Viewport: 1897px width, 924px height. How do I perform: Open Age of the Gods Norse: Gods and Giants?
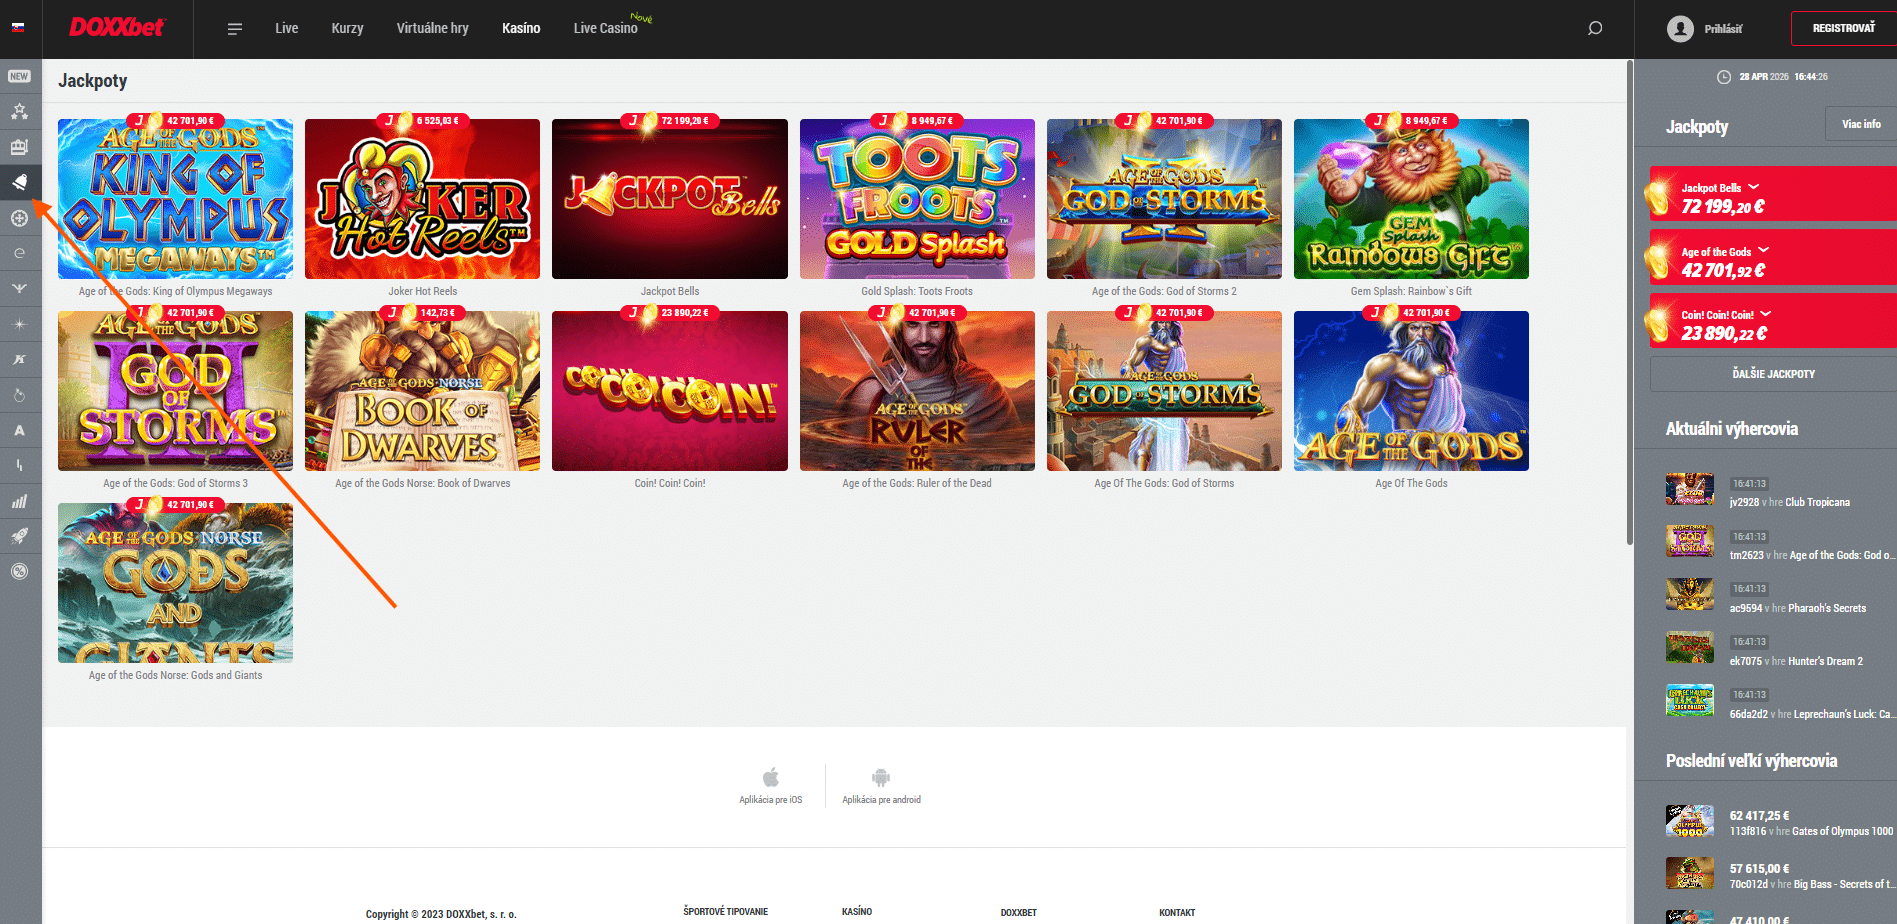coord(176,583)
